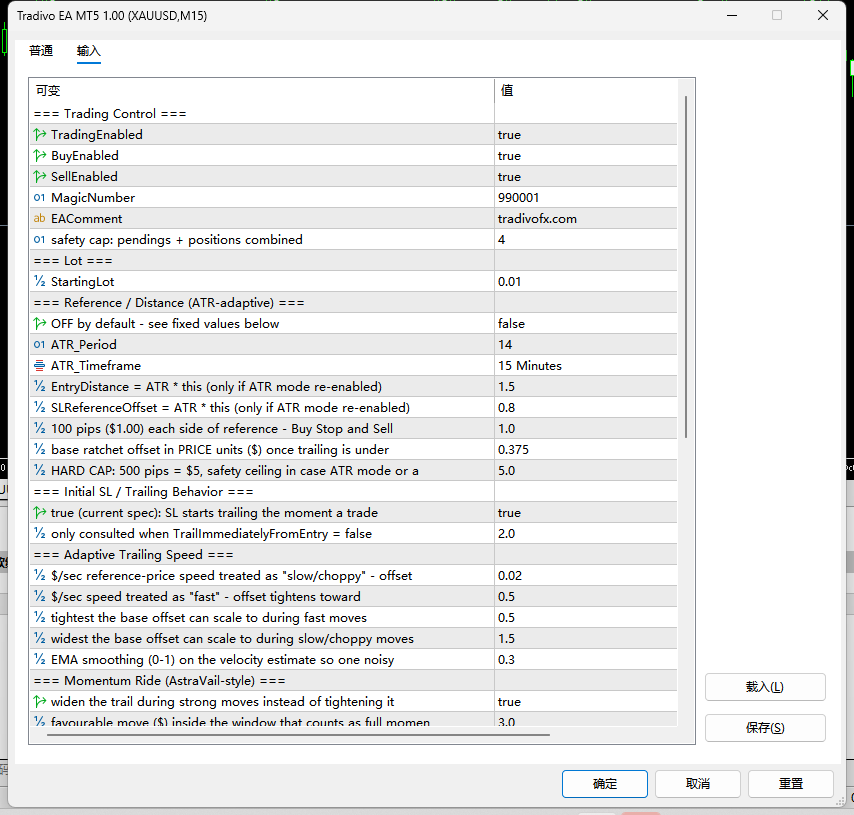Click the BuyEnabled boolean type icon
854x815 pixels.
click(39, 155)
